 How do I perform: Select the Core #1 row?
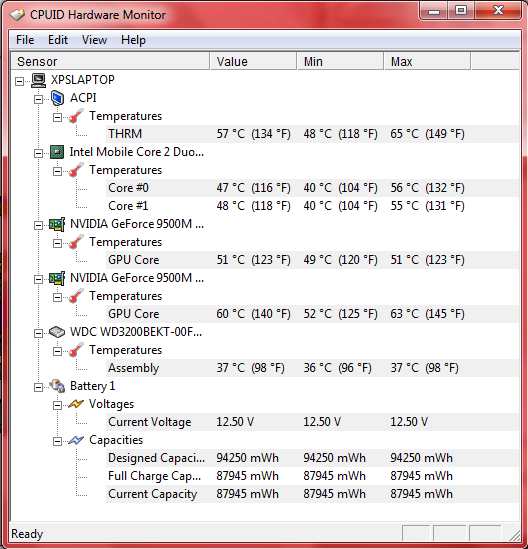[312, 206]
